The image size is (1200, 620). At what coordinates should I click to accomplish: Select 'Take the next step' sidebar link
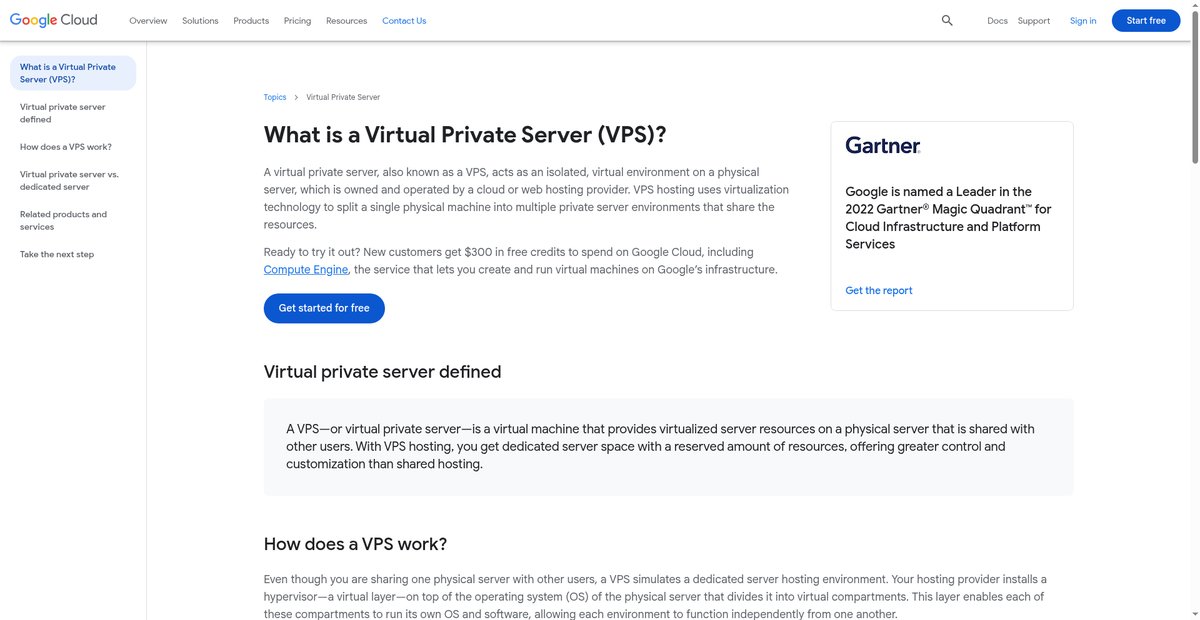pos(57,254)
